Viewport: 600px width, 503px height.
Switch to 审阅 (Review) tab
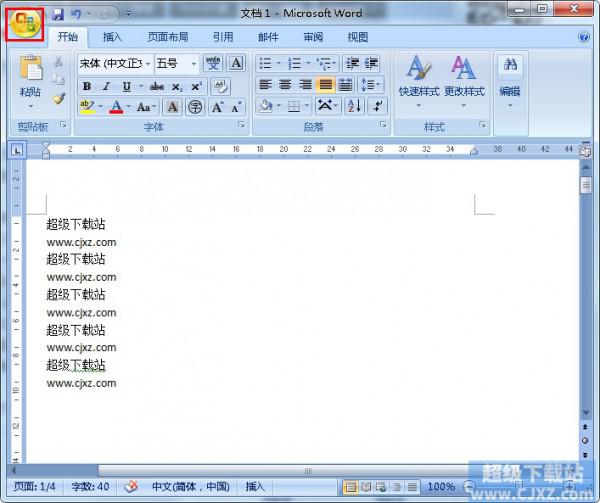pyautogui.click(x=313, y=37)
